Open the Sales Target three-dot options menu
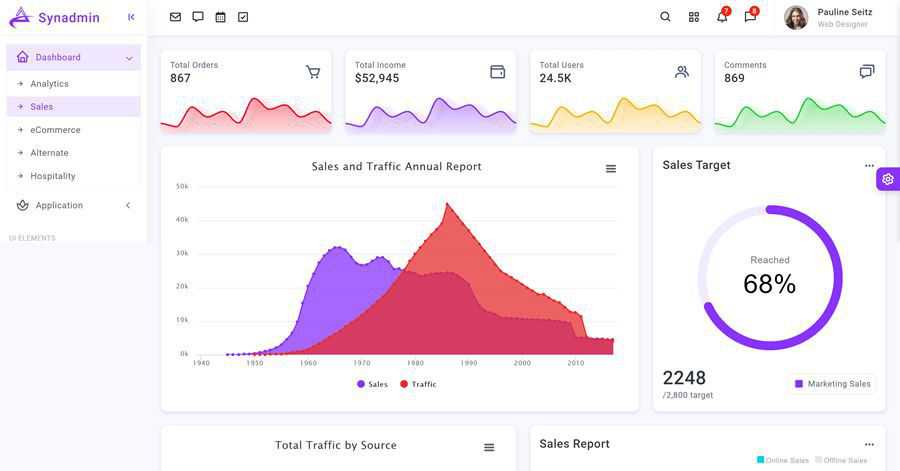The image size is (900, 471). tap(869, 166)
